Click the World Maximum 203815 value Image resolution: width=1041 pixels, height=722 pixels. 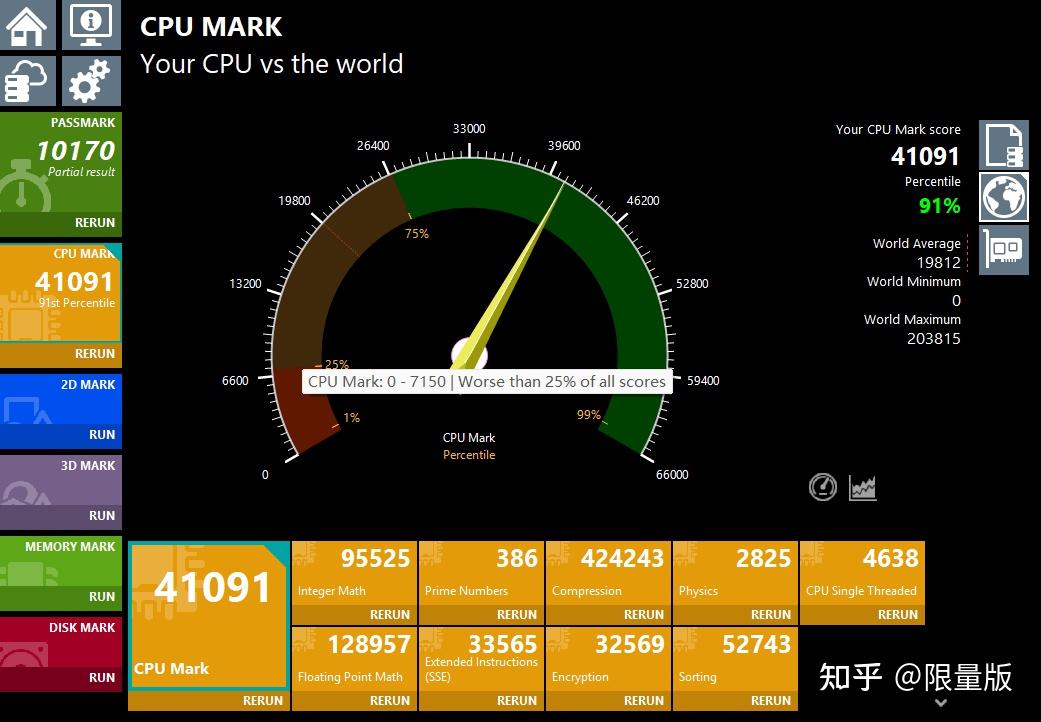[933, 338]
